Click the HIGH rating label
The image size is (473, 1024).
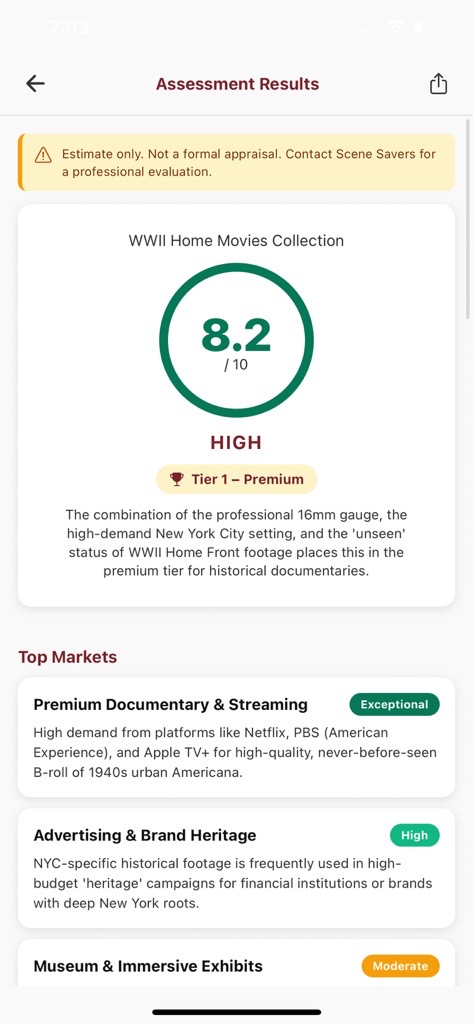pyautogui.click(x=236, y=443)
